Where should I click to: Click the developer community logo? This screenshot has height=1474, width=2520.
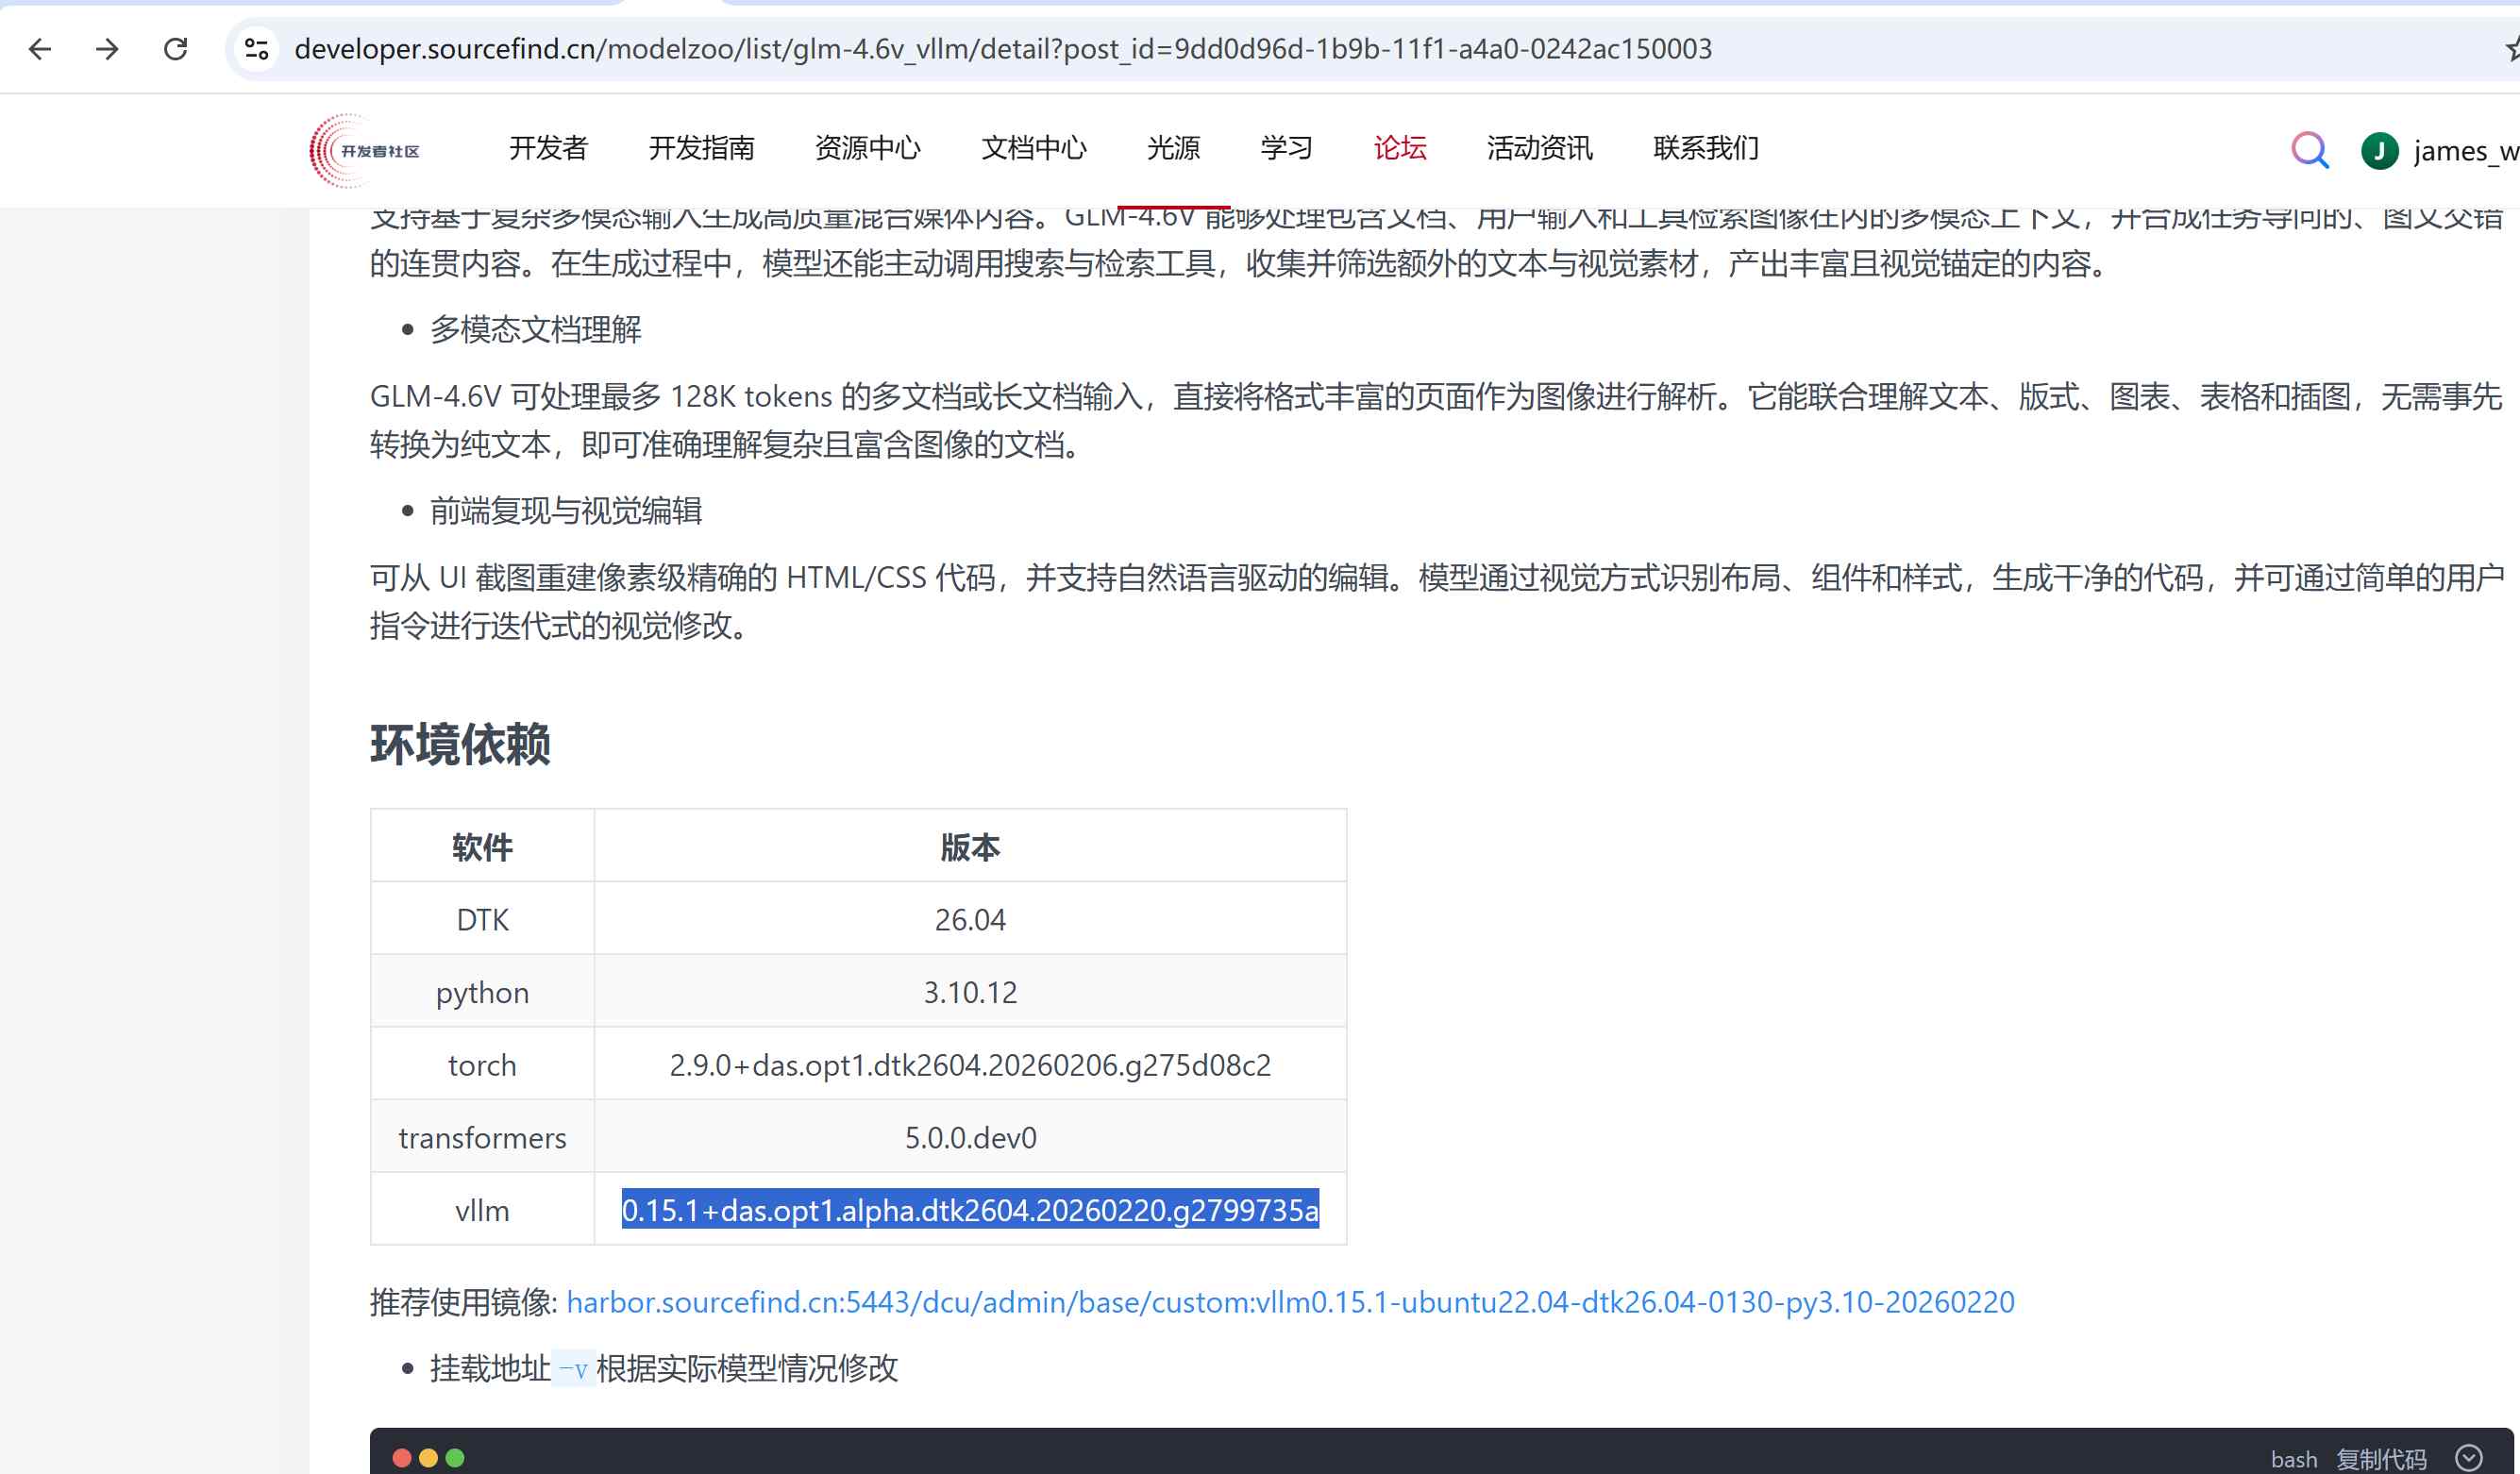point(365,150)
